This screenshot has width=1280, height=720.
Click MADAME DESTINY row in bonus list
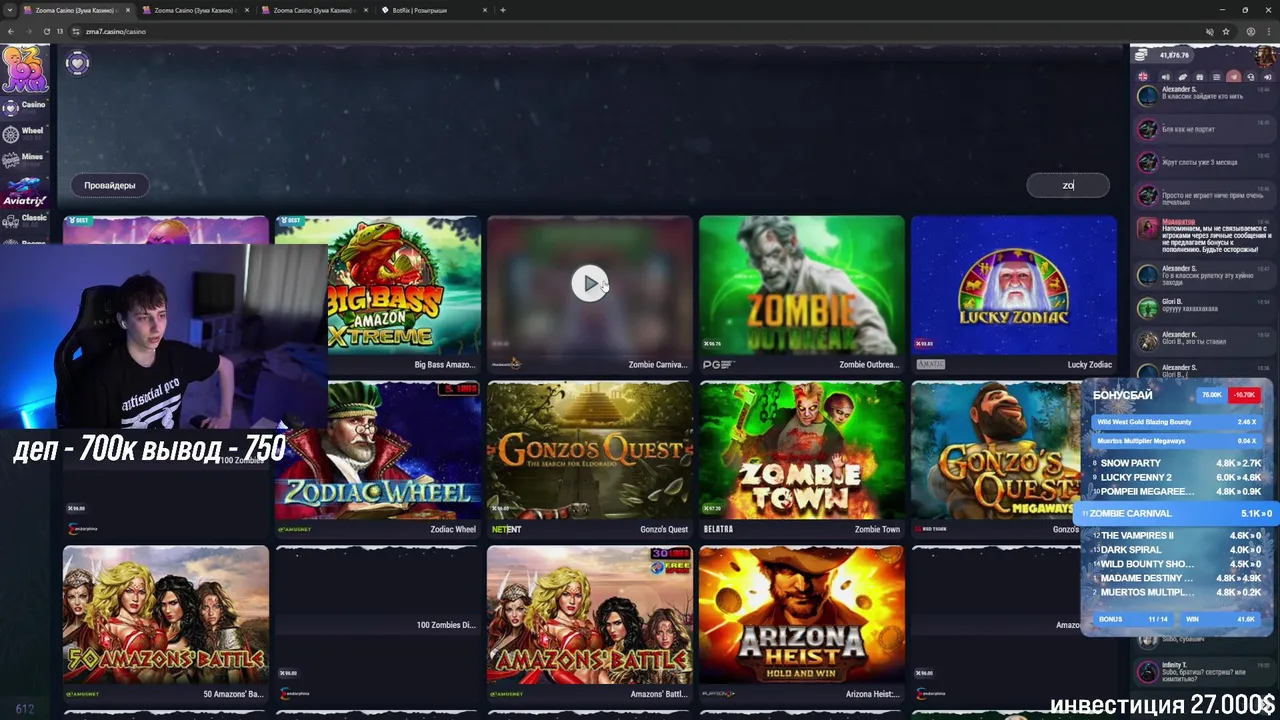[x=1178, y=578]
